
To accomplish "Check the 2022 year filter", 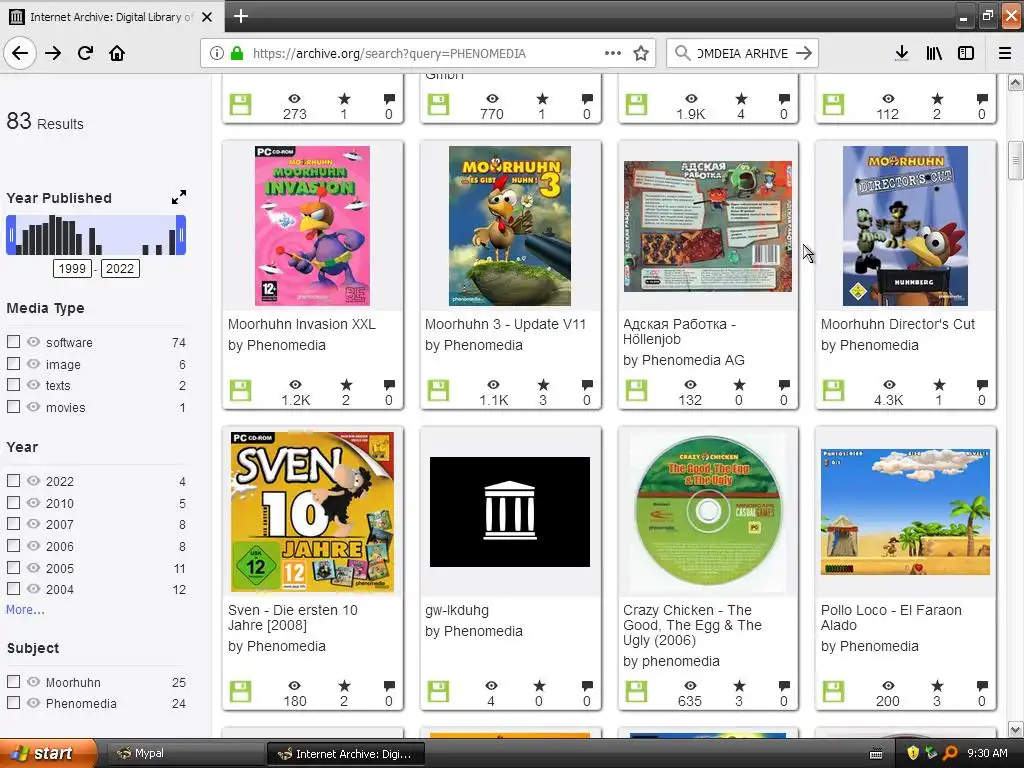I will click(x=13, y=481).
